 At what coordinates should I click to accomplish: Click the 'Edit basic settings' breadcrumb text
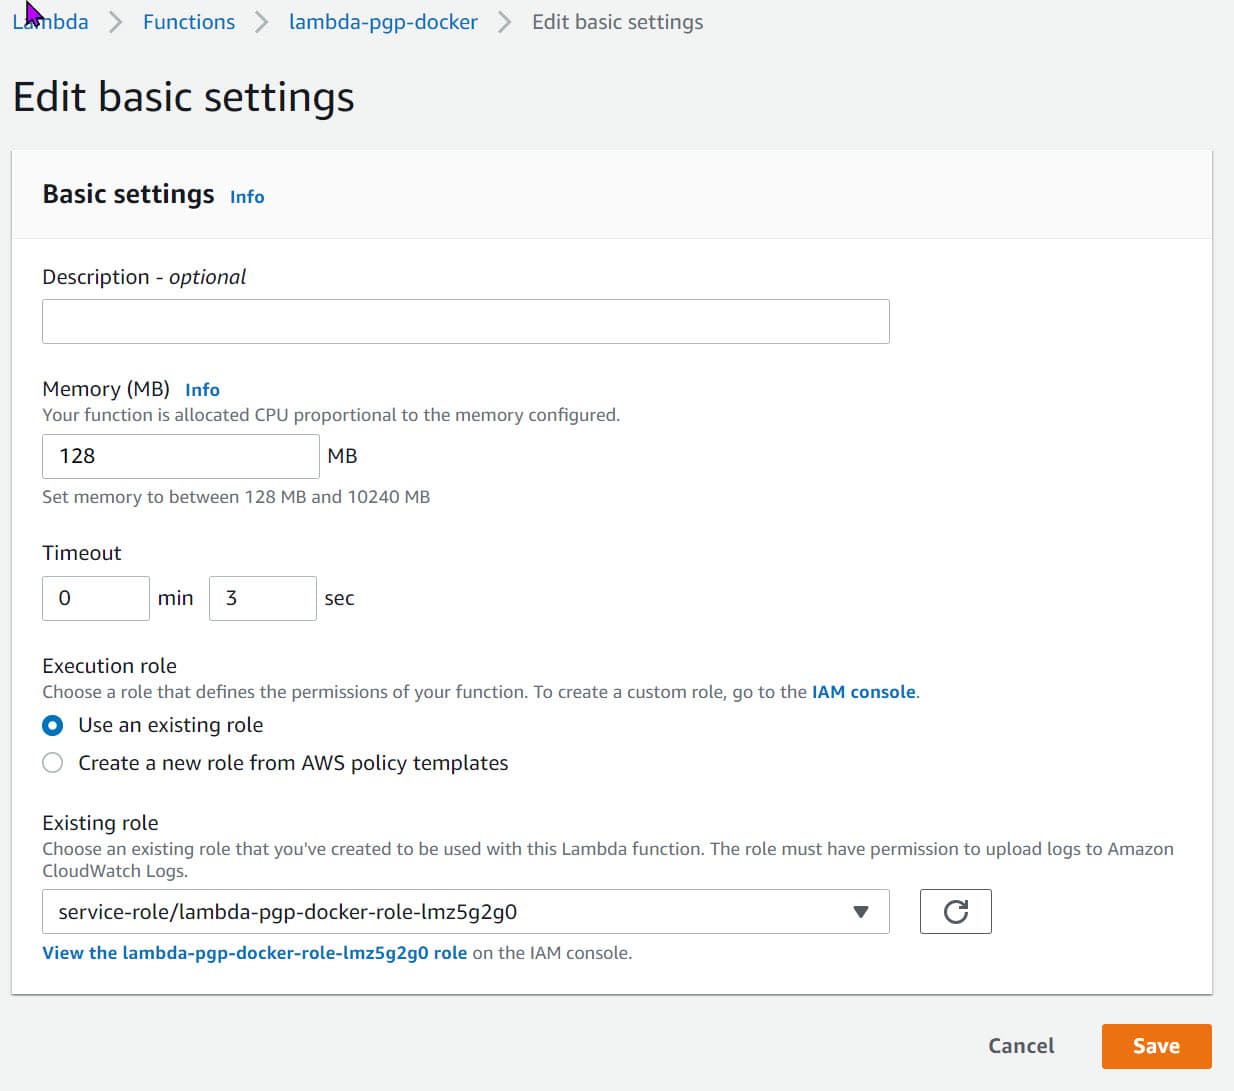[617, 22]
